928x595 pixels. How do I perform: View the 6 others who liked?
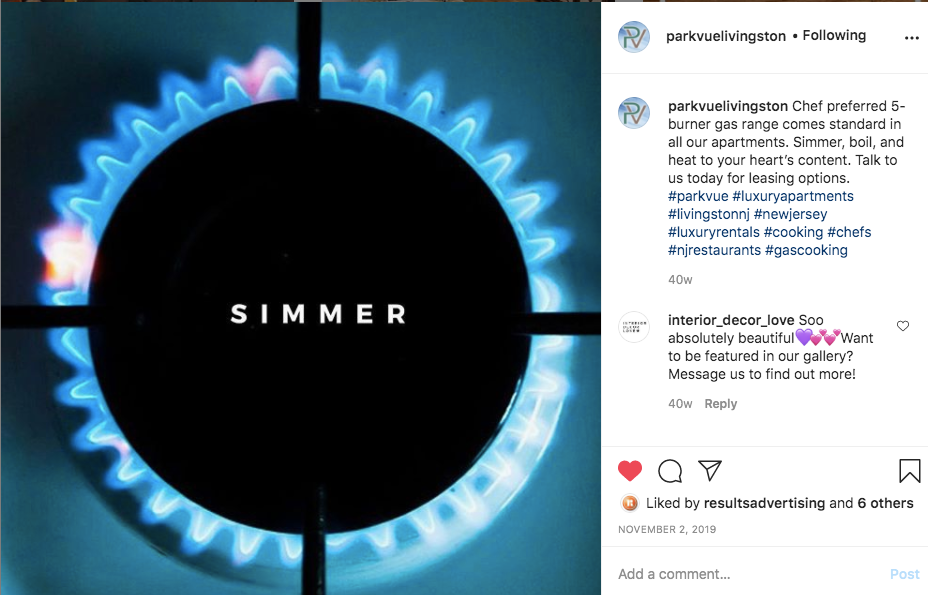(x=885, y=503)
